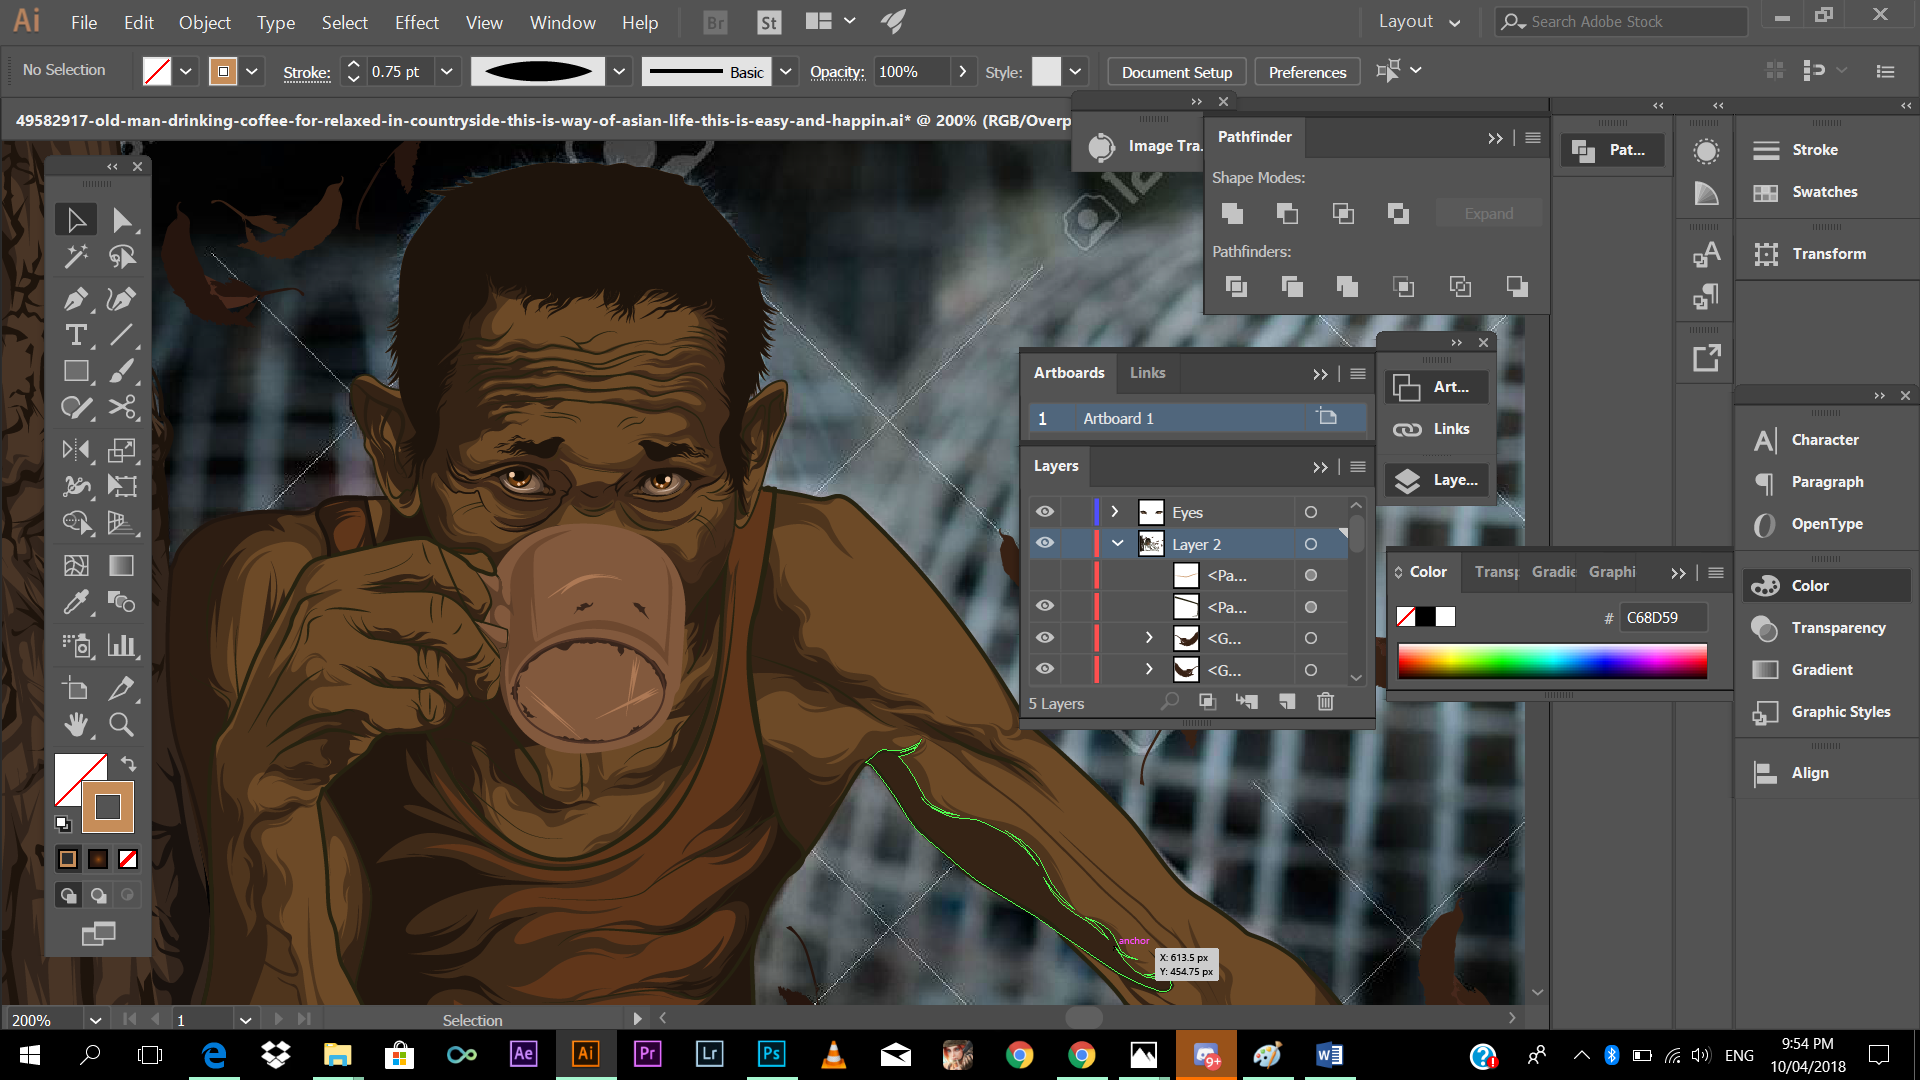Collapse Layer 2 contents
This screenshot has width=1920, height=1080.
pos(1117,543)
